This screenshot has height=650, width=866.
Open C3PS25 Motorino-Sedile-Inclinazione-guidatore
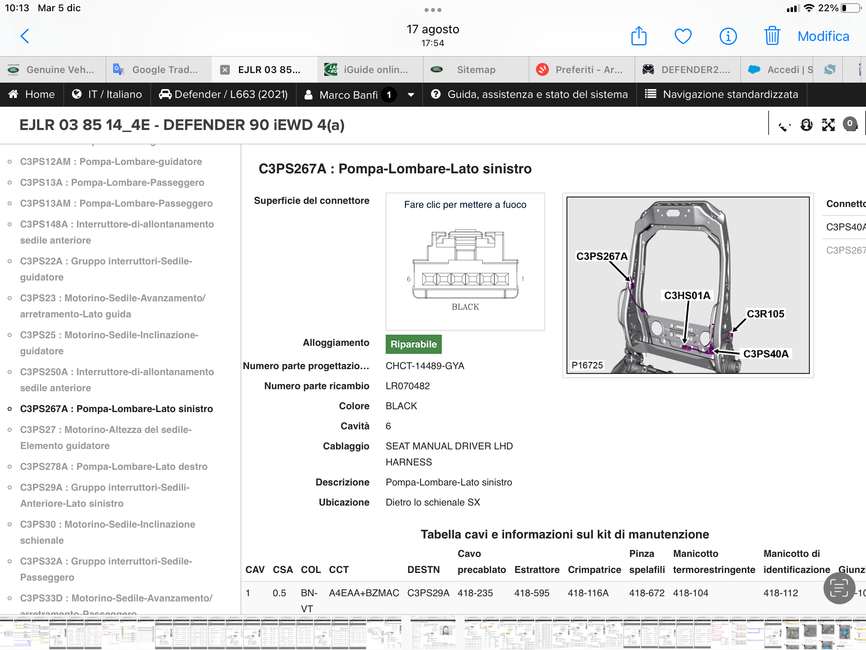click(109, 343)
